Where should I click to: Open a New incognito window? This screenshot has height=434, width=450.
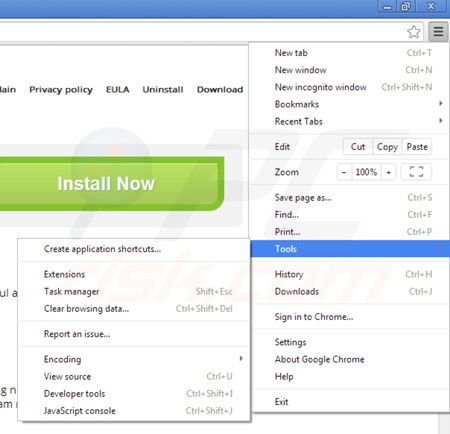point(349,87)
